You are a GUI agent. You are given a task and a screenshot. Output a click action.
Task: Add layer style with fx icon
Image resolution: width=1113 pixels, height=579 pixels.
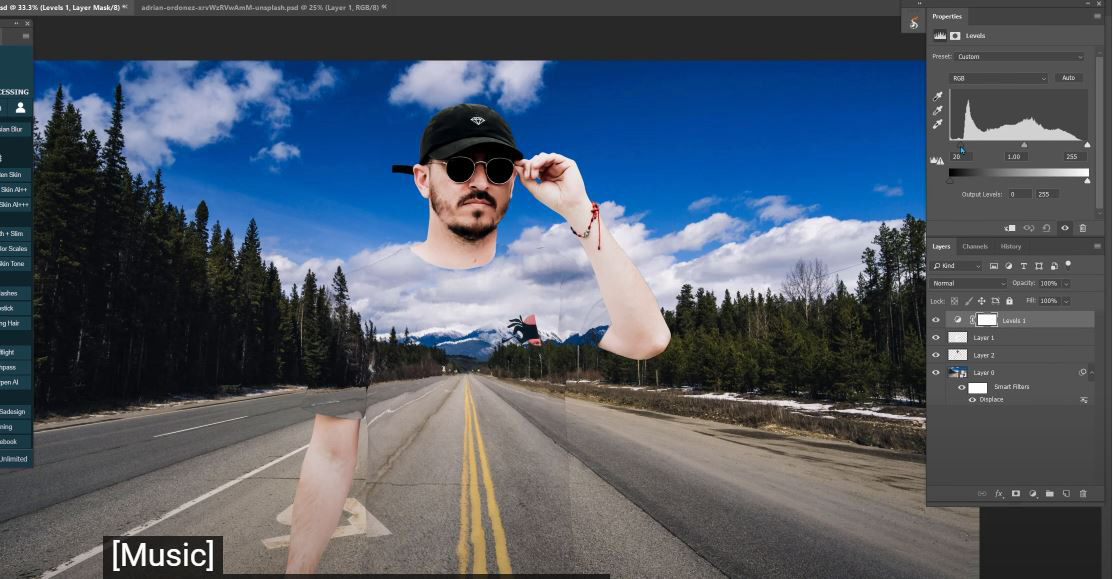coord(999,494)
